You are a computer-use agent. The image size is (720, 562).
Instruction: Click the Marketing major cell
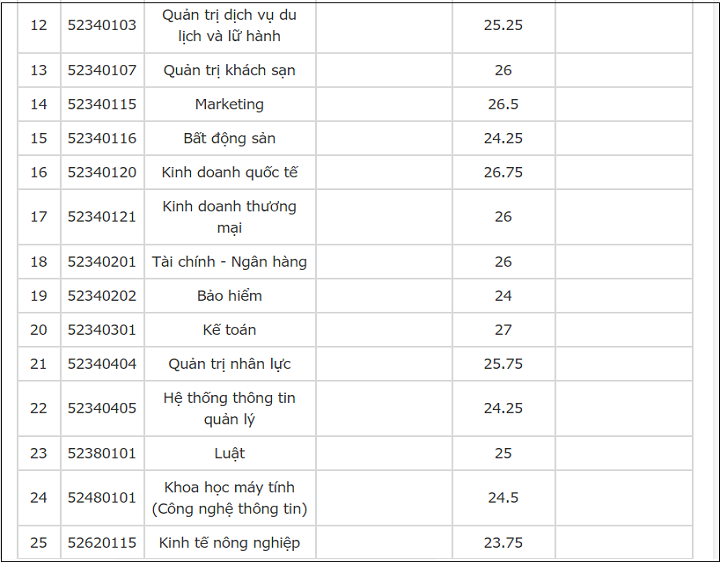[229, 104]
